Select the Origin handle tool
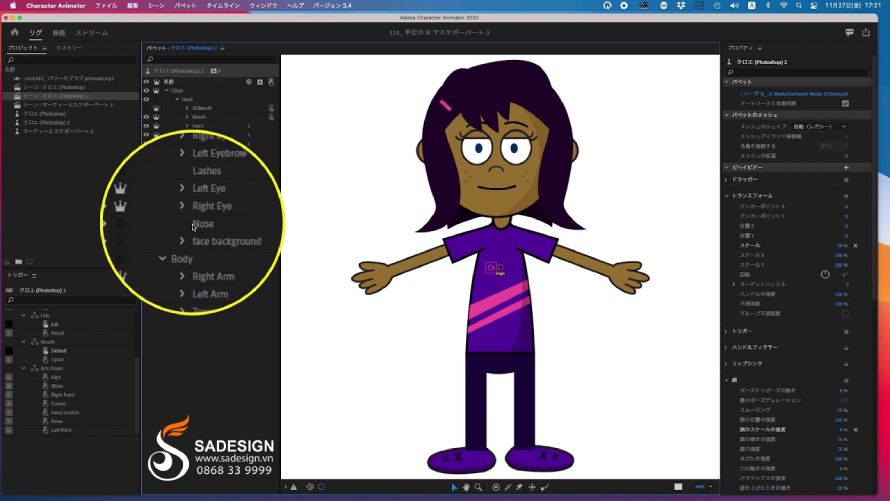Viewport: 890px width, 501px height. point(496,487)
